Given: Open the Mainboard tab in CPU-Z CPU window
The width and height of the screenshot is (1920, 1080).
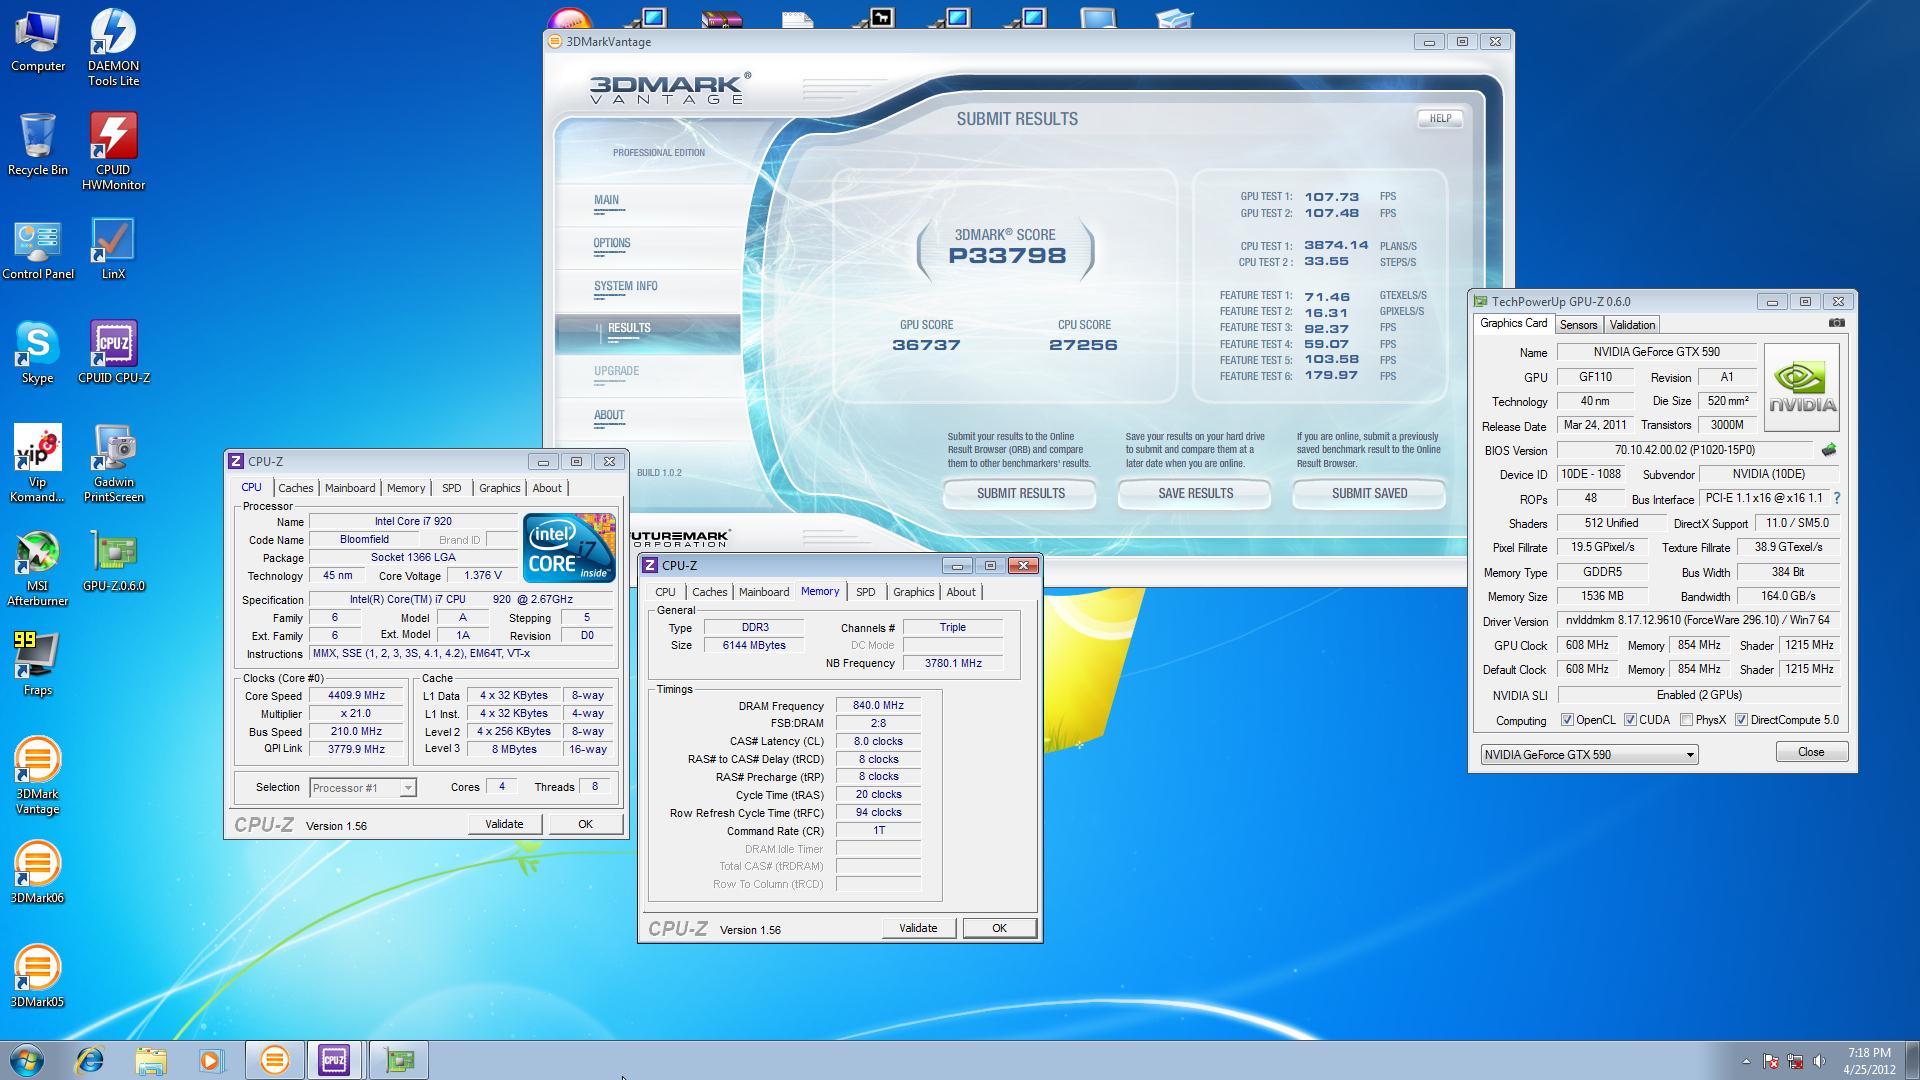Looking at the screenshot, I should [x=350, y=488].
